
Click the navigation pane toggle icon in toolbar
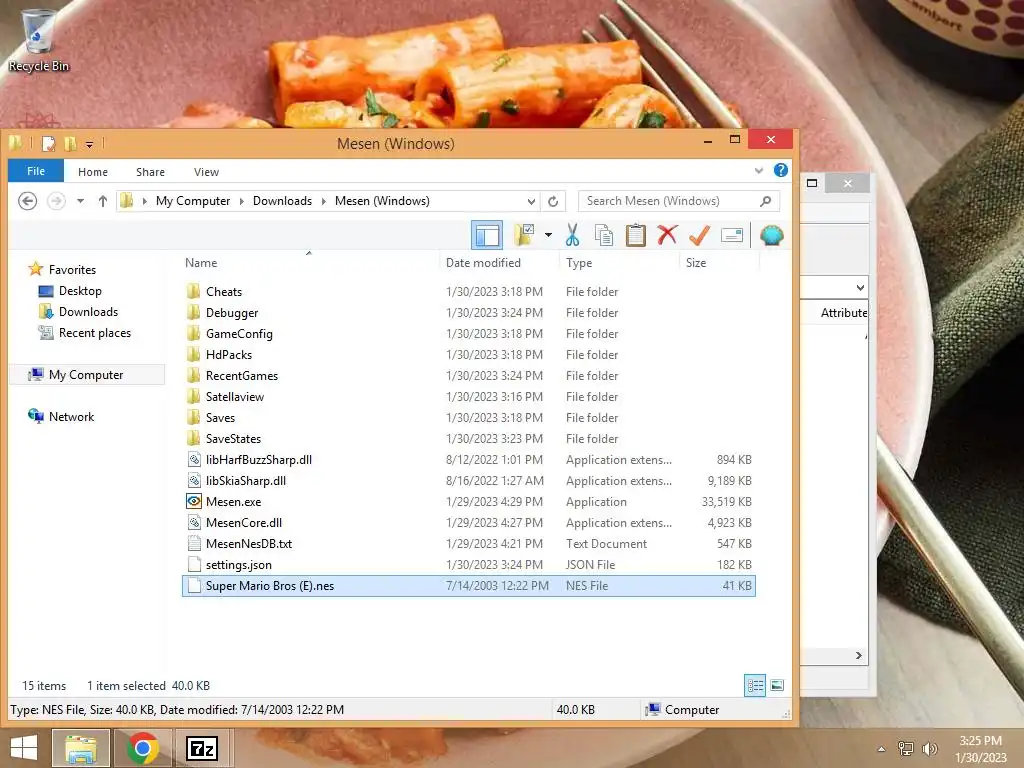coord(487,235)
